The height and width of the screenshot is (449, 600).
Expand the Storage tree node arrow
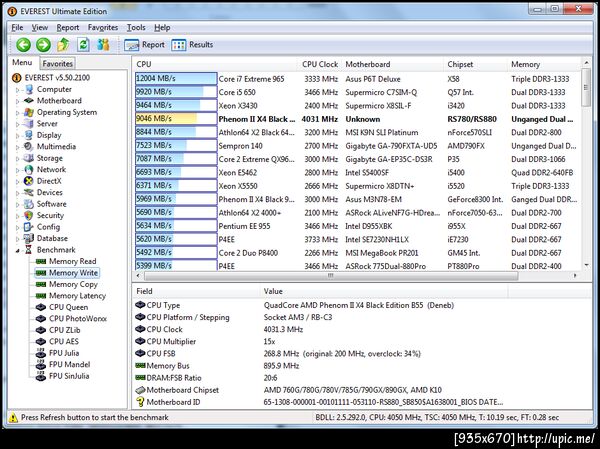[18, 159]
